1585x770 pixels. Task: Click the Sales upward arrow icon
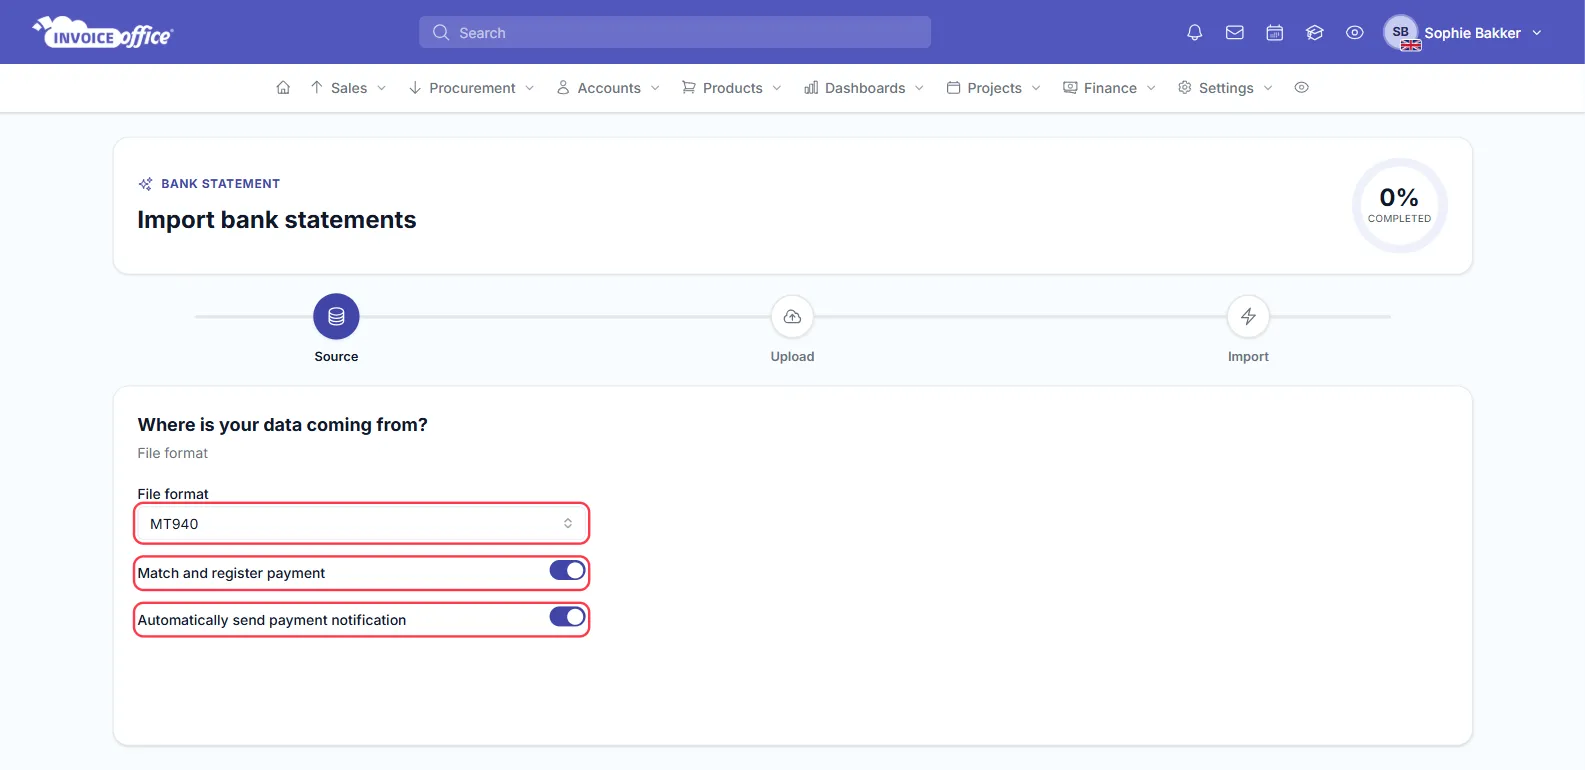316,88
